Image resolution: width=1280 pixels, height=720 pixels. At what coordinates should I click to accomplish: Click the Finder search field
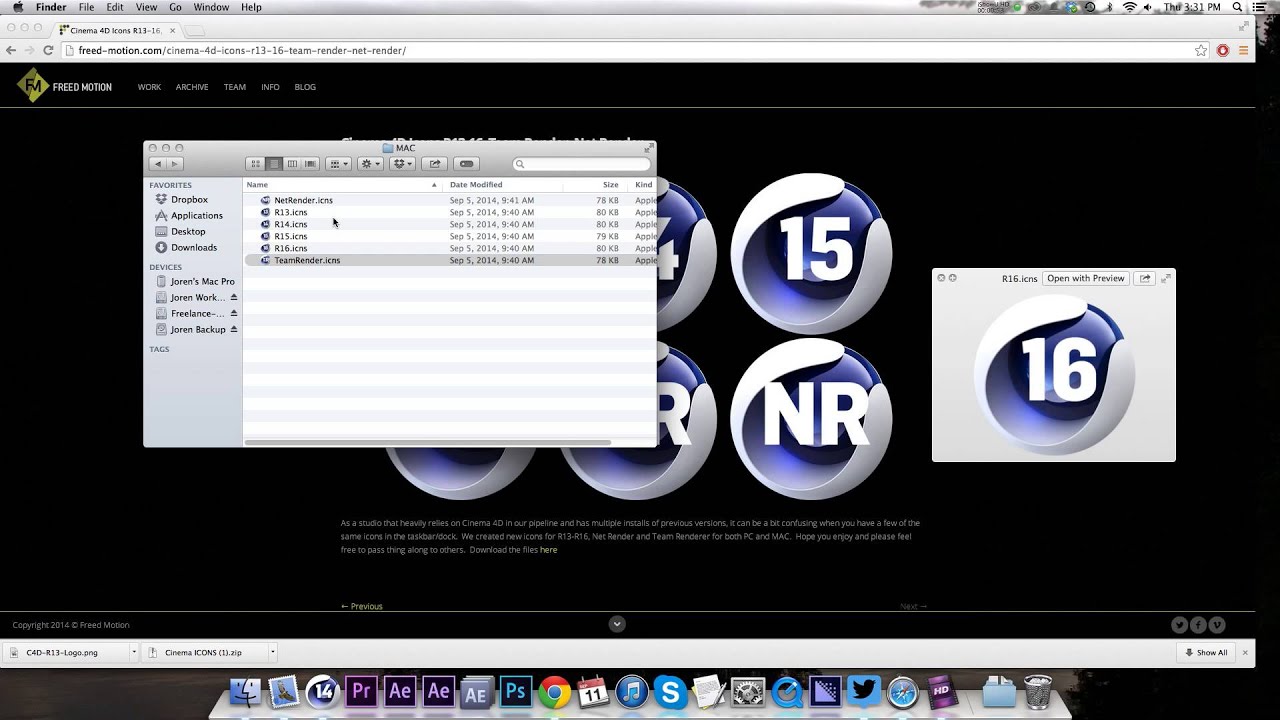[x=580, y=164]
